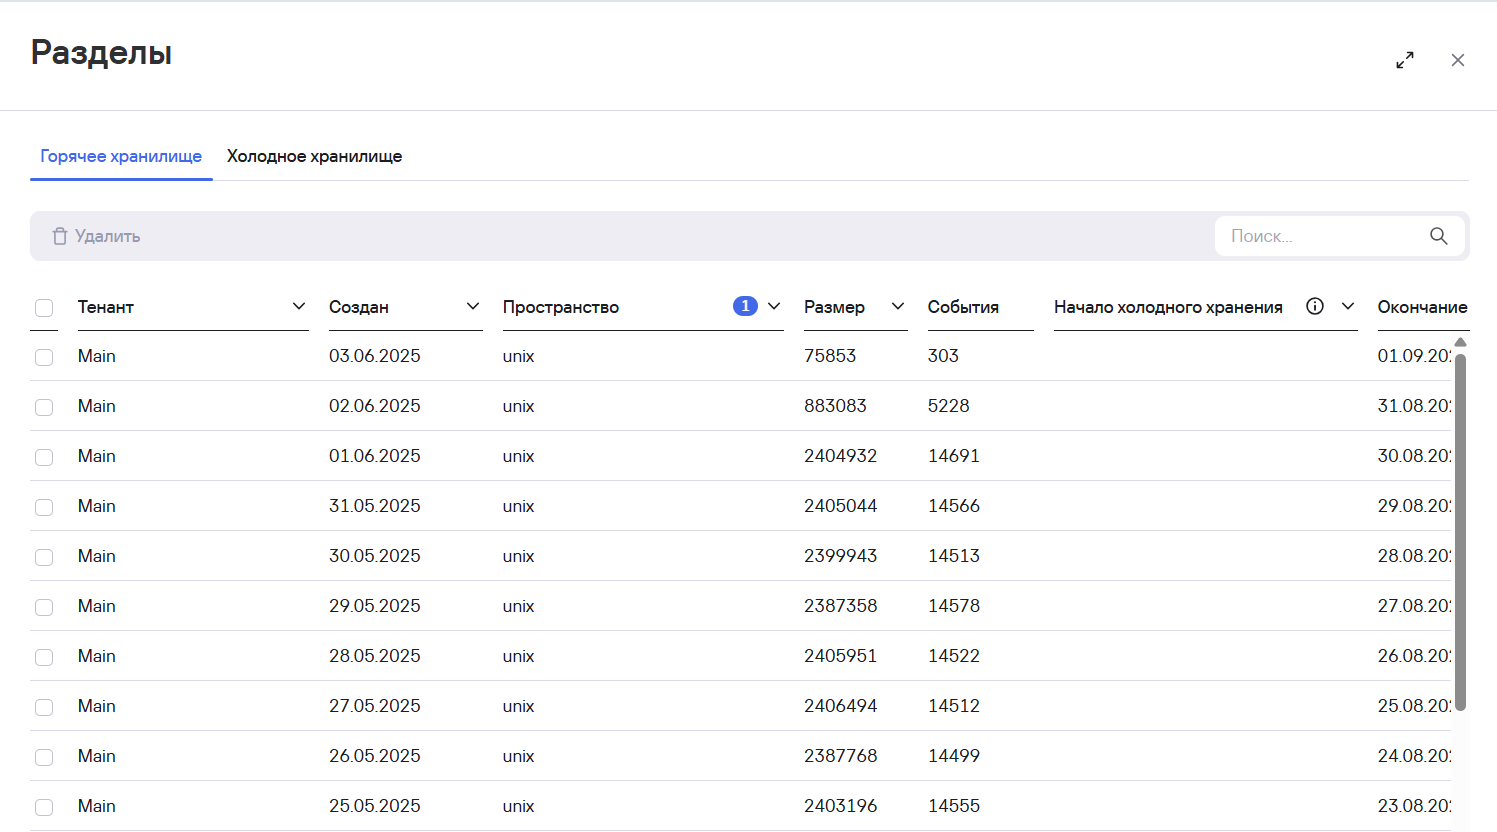Select the row created 03.06.2025
1497x832 pixels.
(44, 357)
